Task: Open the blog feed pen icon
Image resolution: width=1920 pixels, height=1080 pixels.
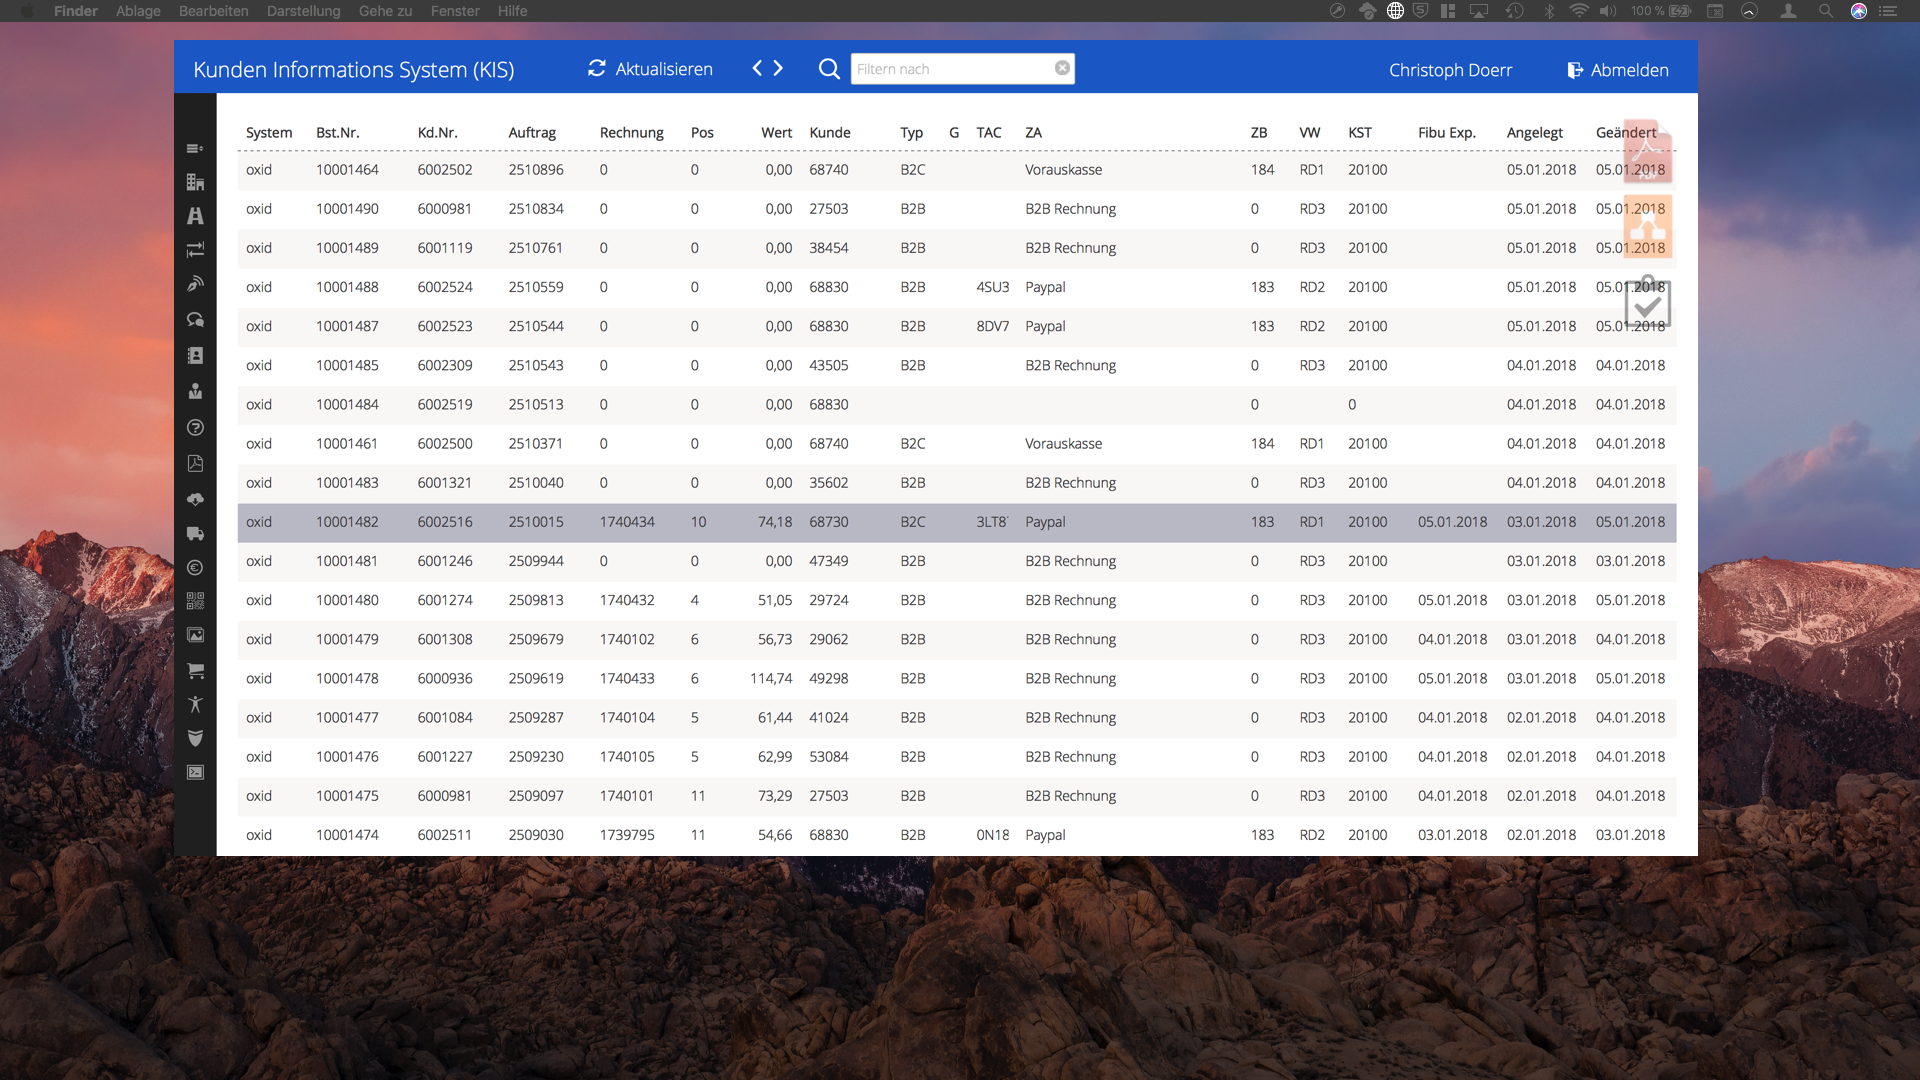Action: tap(195, 285)
